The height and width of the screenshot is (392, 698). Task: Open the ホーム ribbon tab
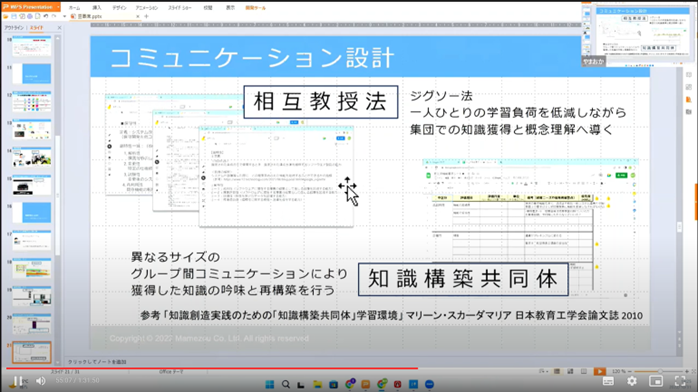[x=75, y=8]
